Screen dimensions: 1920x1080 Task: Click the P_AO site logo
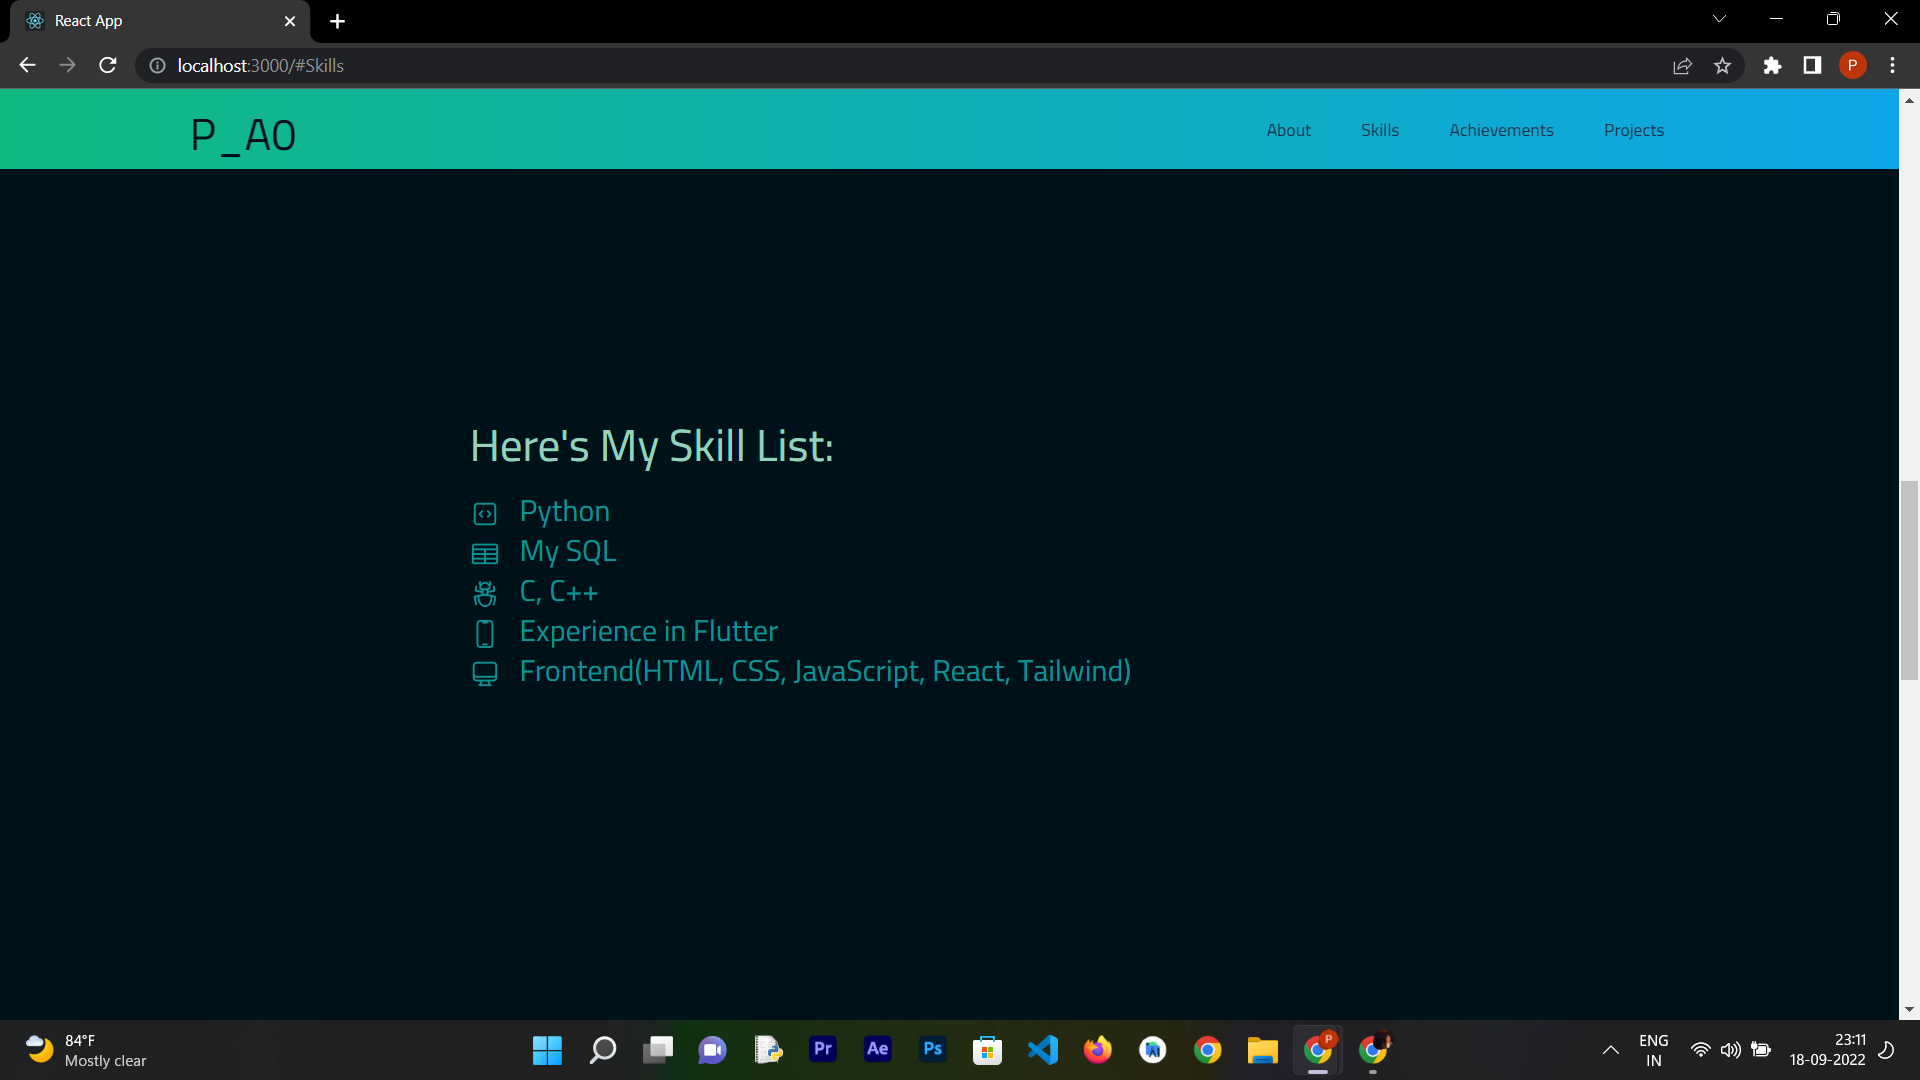click(243, 136)
